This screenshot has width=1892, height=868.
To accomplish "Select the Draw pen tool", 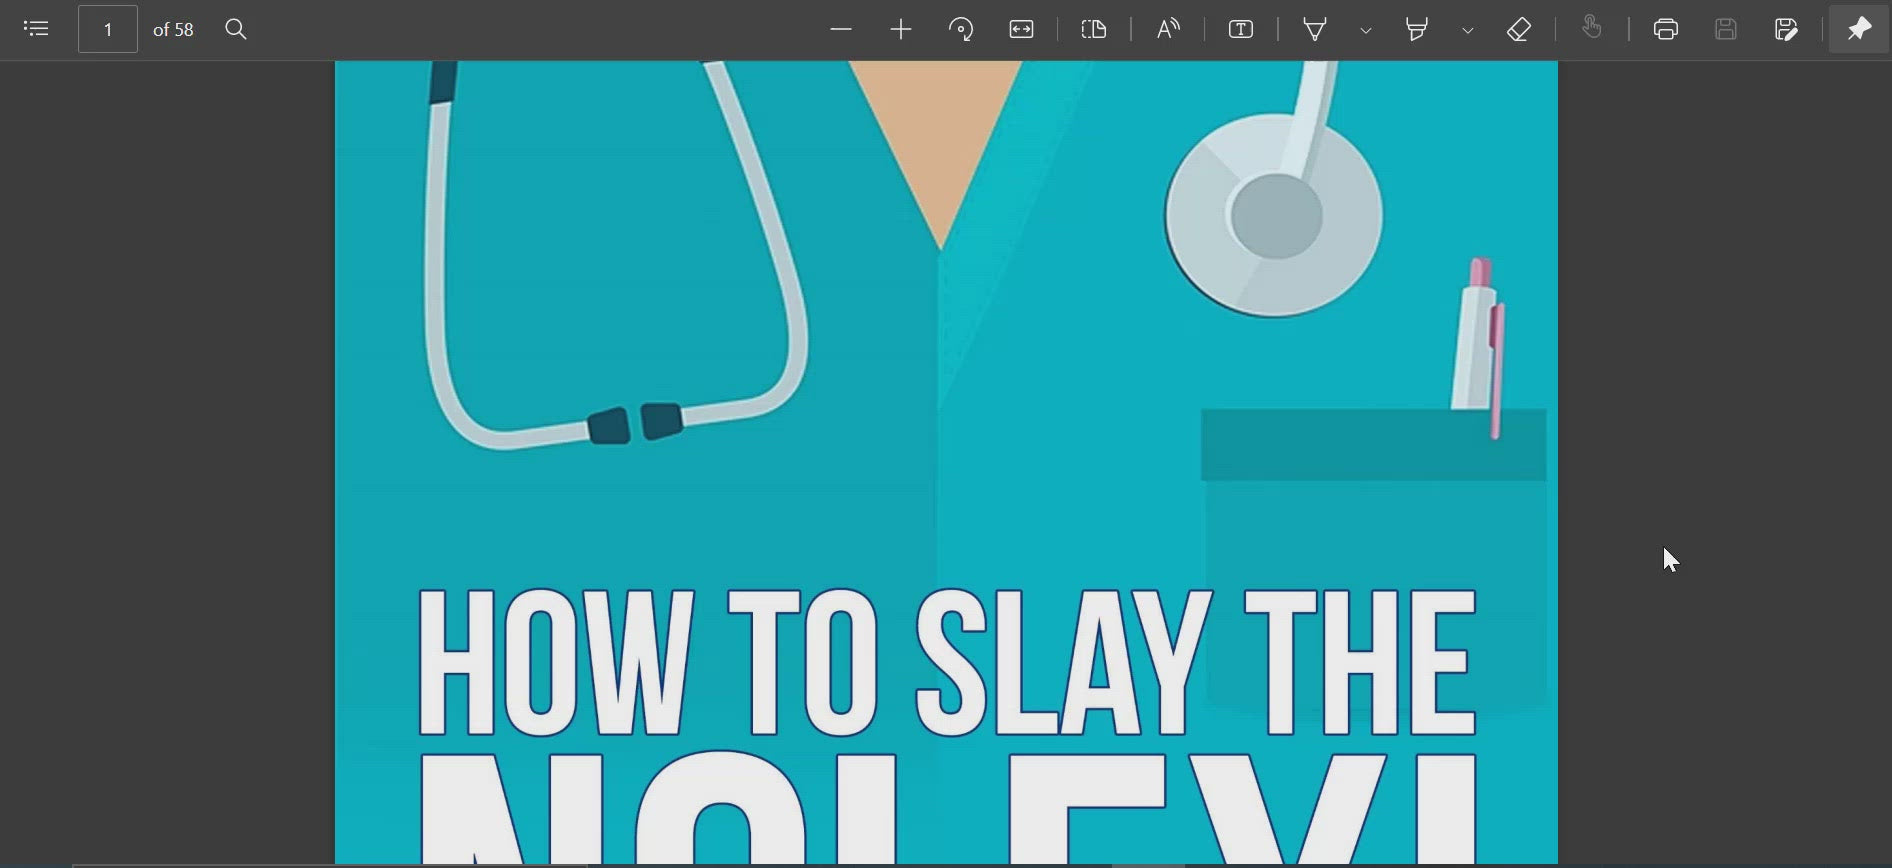I will 1315,29.
